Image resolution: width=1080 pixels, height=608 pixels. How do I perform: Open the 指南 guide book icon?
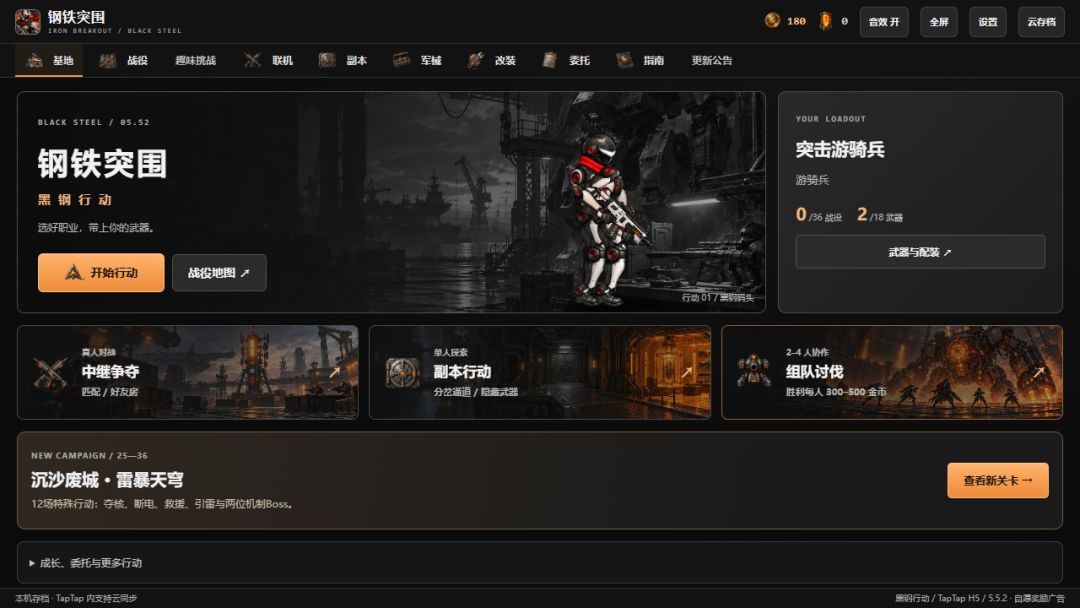point(624,61)
